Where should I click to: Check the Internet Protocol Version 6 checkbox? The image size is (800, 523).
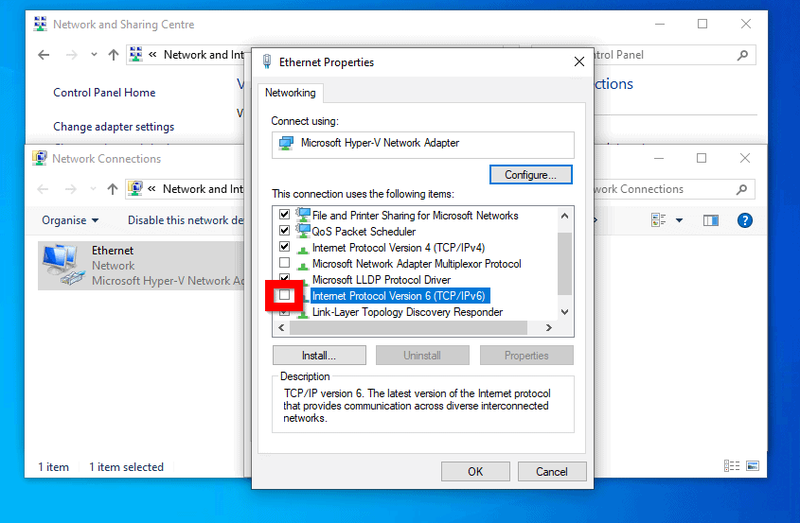coord(285,295)
